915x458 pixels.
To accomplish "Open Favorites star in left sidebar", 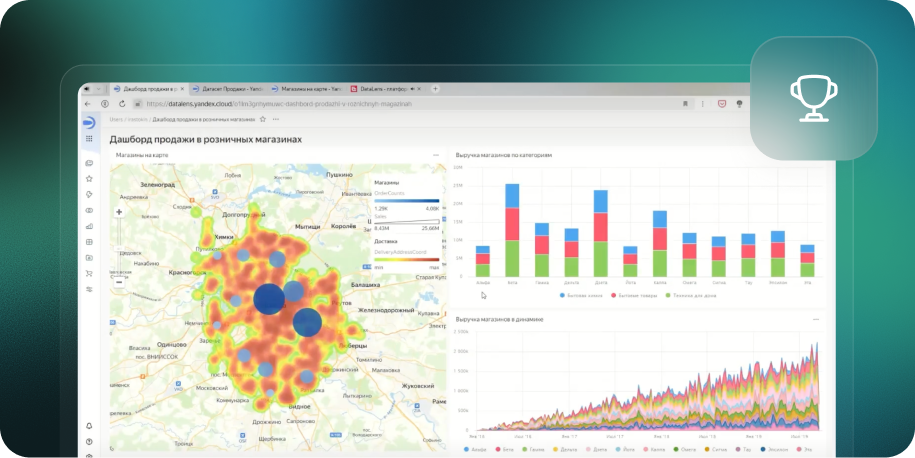I will pos(89,178).
